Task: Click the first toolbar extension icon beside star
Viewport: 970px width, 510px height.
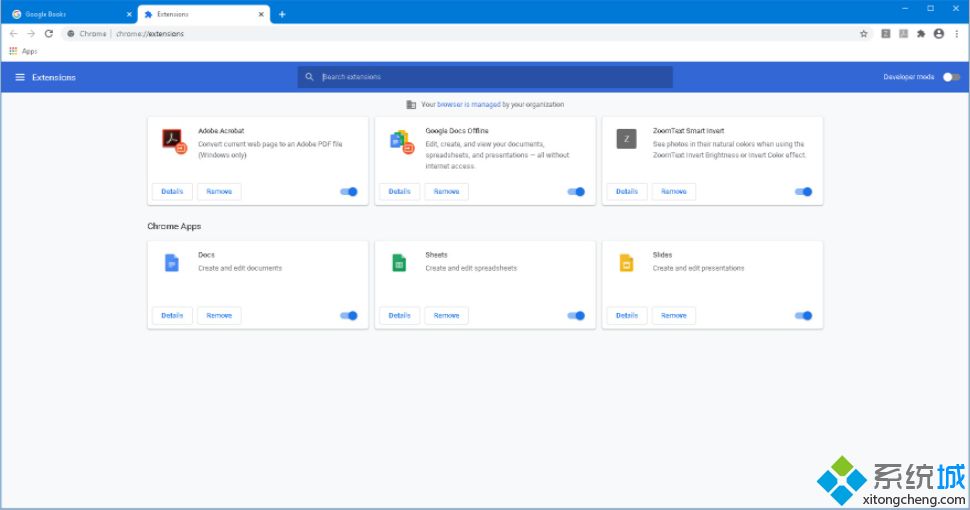Action: coord(886,34)
